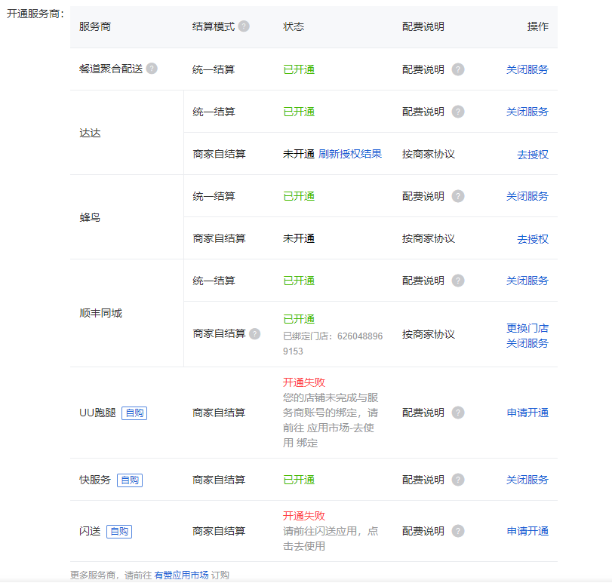Viewport: 612px width, 583px height.
Task: Open 配费说明 help icon in 快服务 row
Action: [x=458, y=480]
